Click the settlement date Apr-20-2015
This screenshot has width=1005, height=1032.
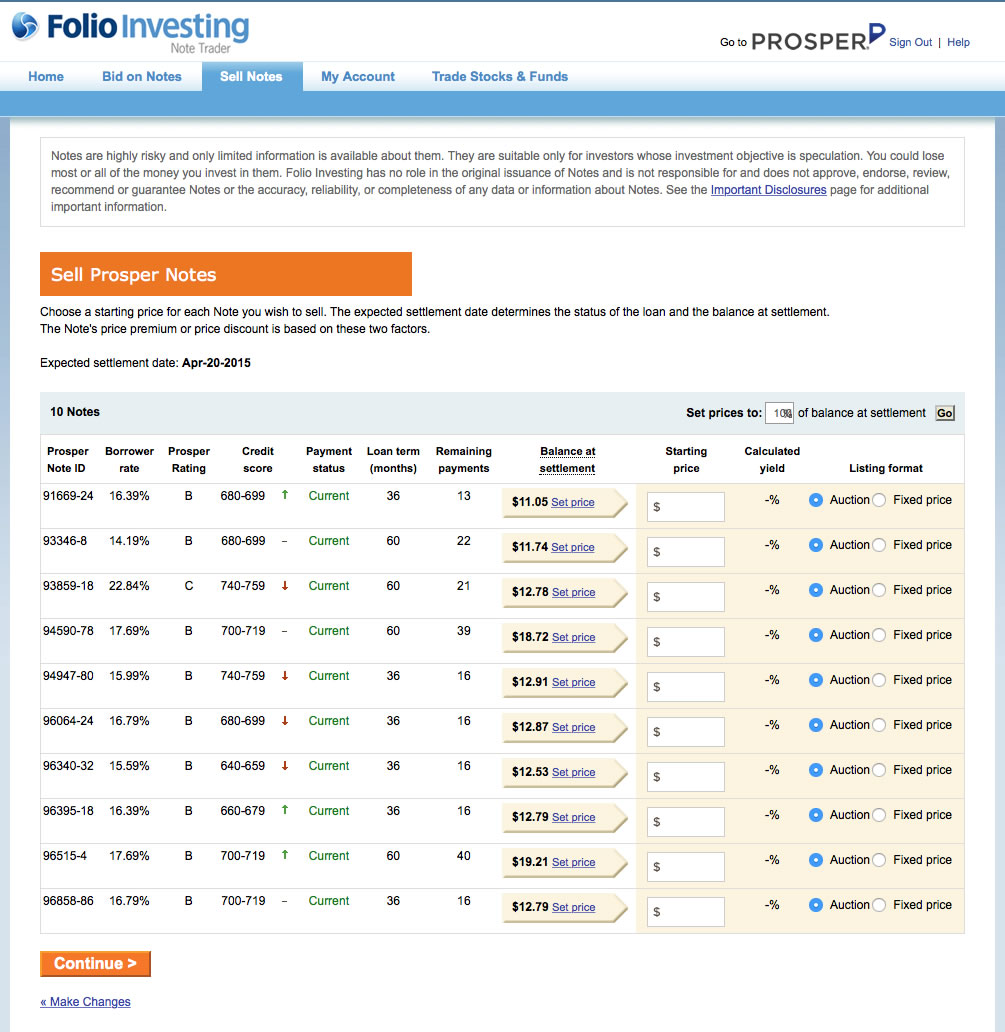tap(217, 363)
